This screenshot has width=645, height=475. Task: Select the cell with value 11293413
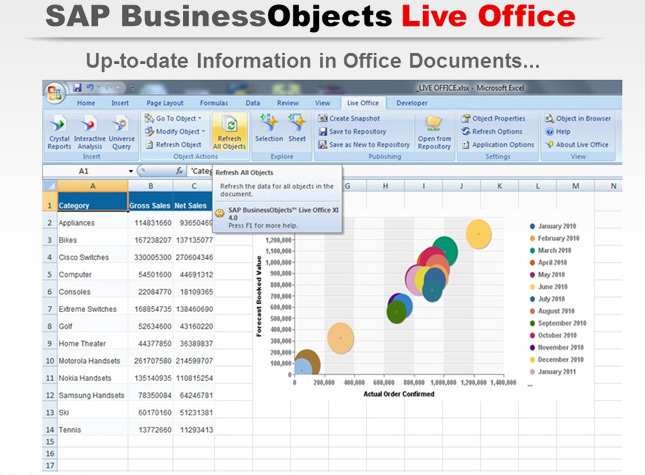click(193, 429)
